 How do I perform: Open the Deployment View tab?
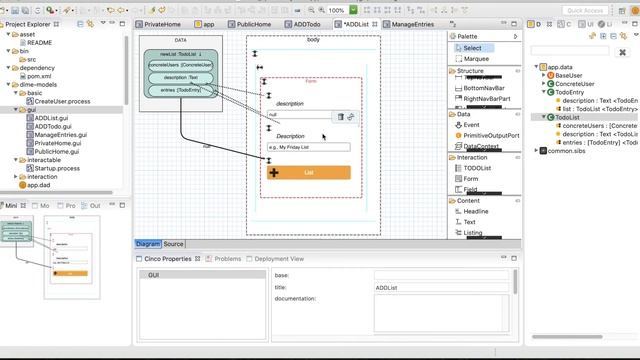click(275, 259)
